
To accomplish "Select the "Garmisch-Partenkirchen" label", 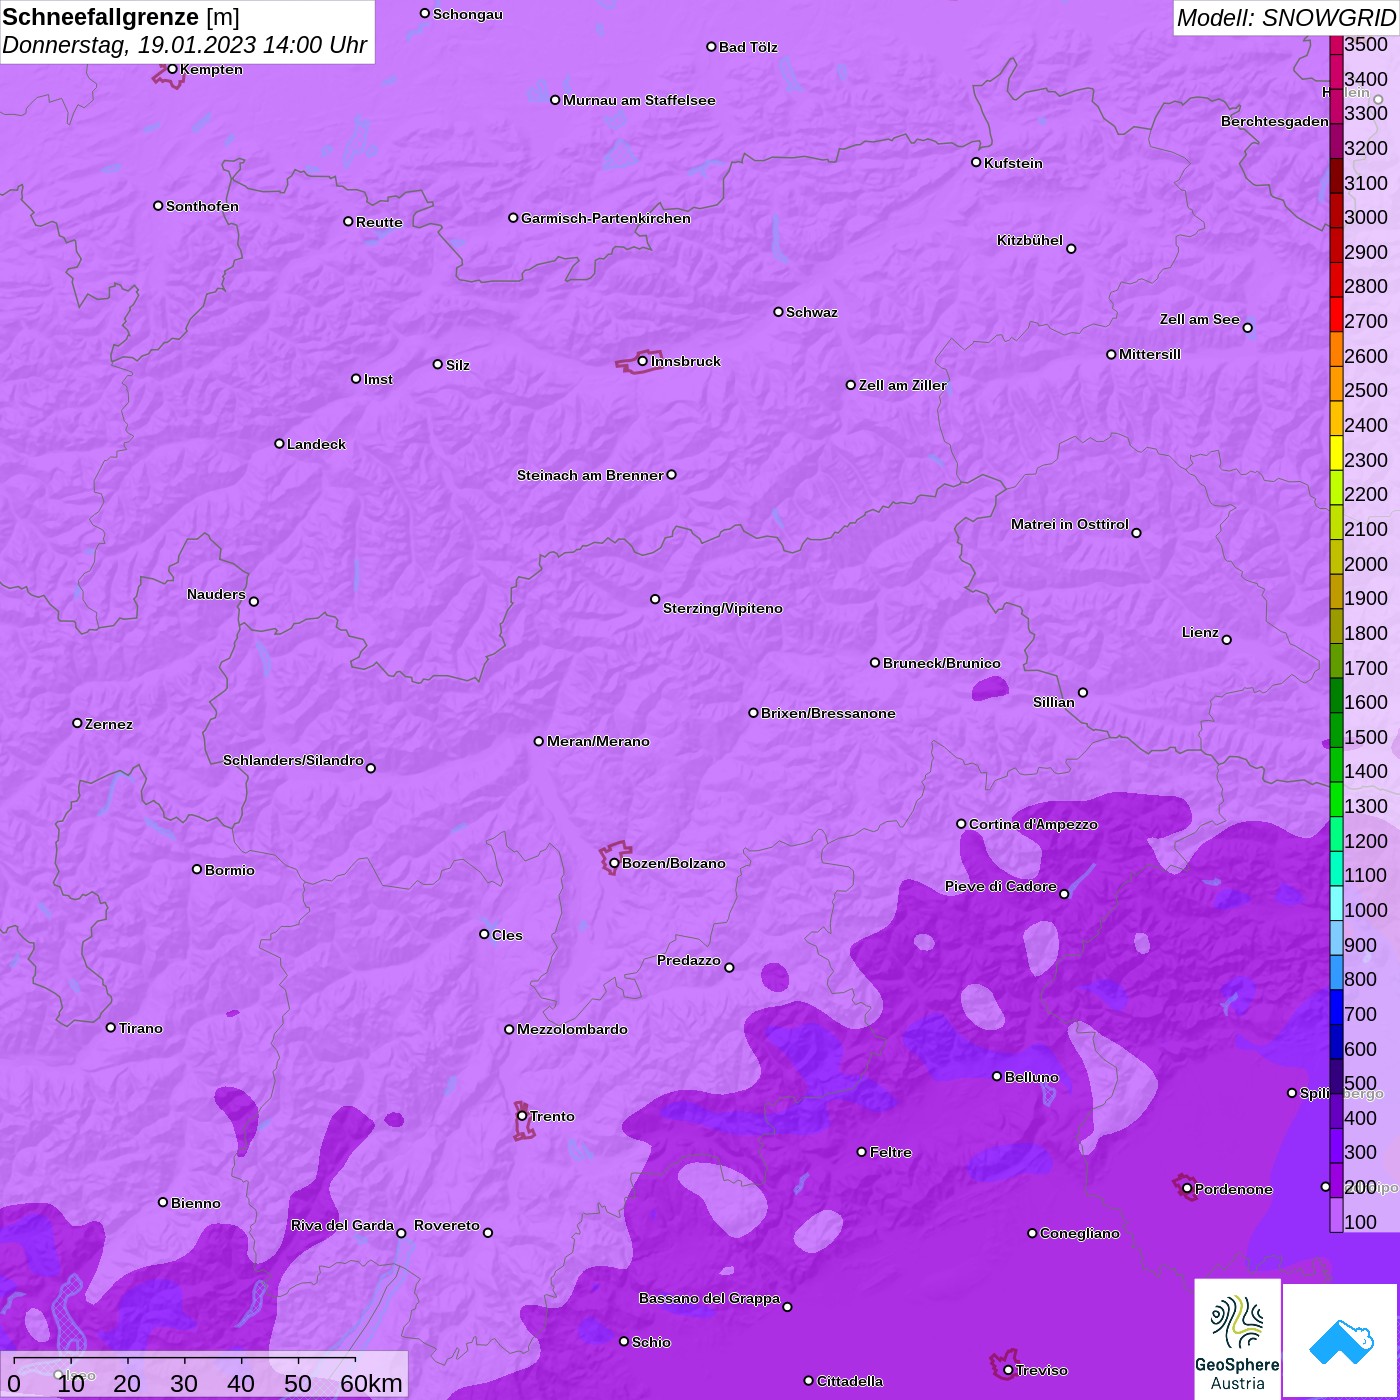I will [x=606, y=218].
